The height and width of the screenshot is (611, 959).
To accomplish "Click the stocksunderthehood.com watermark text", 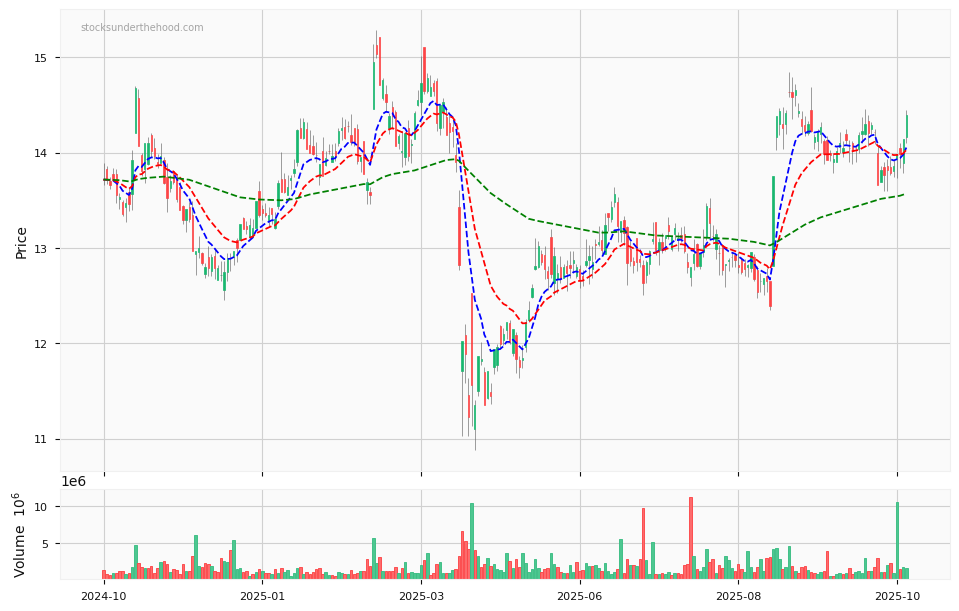I will (142, 28).
